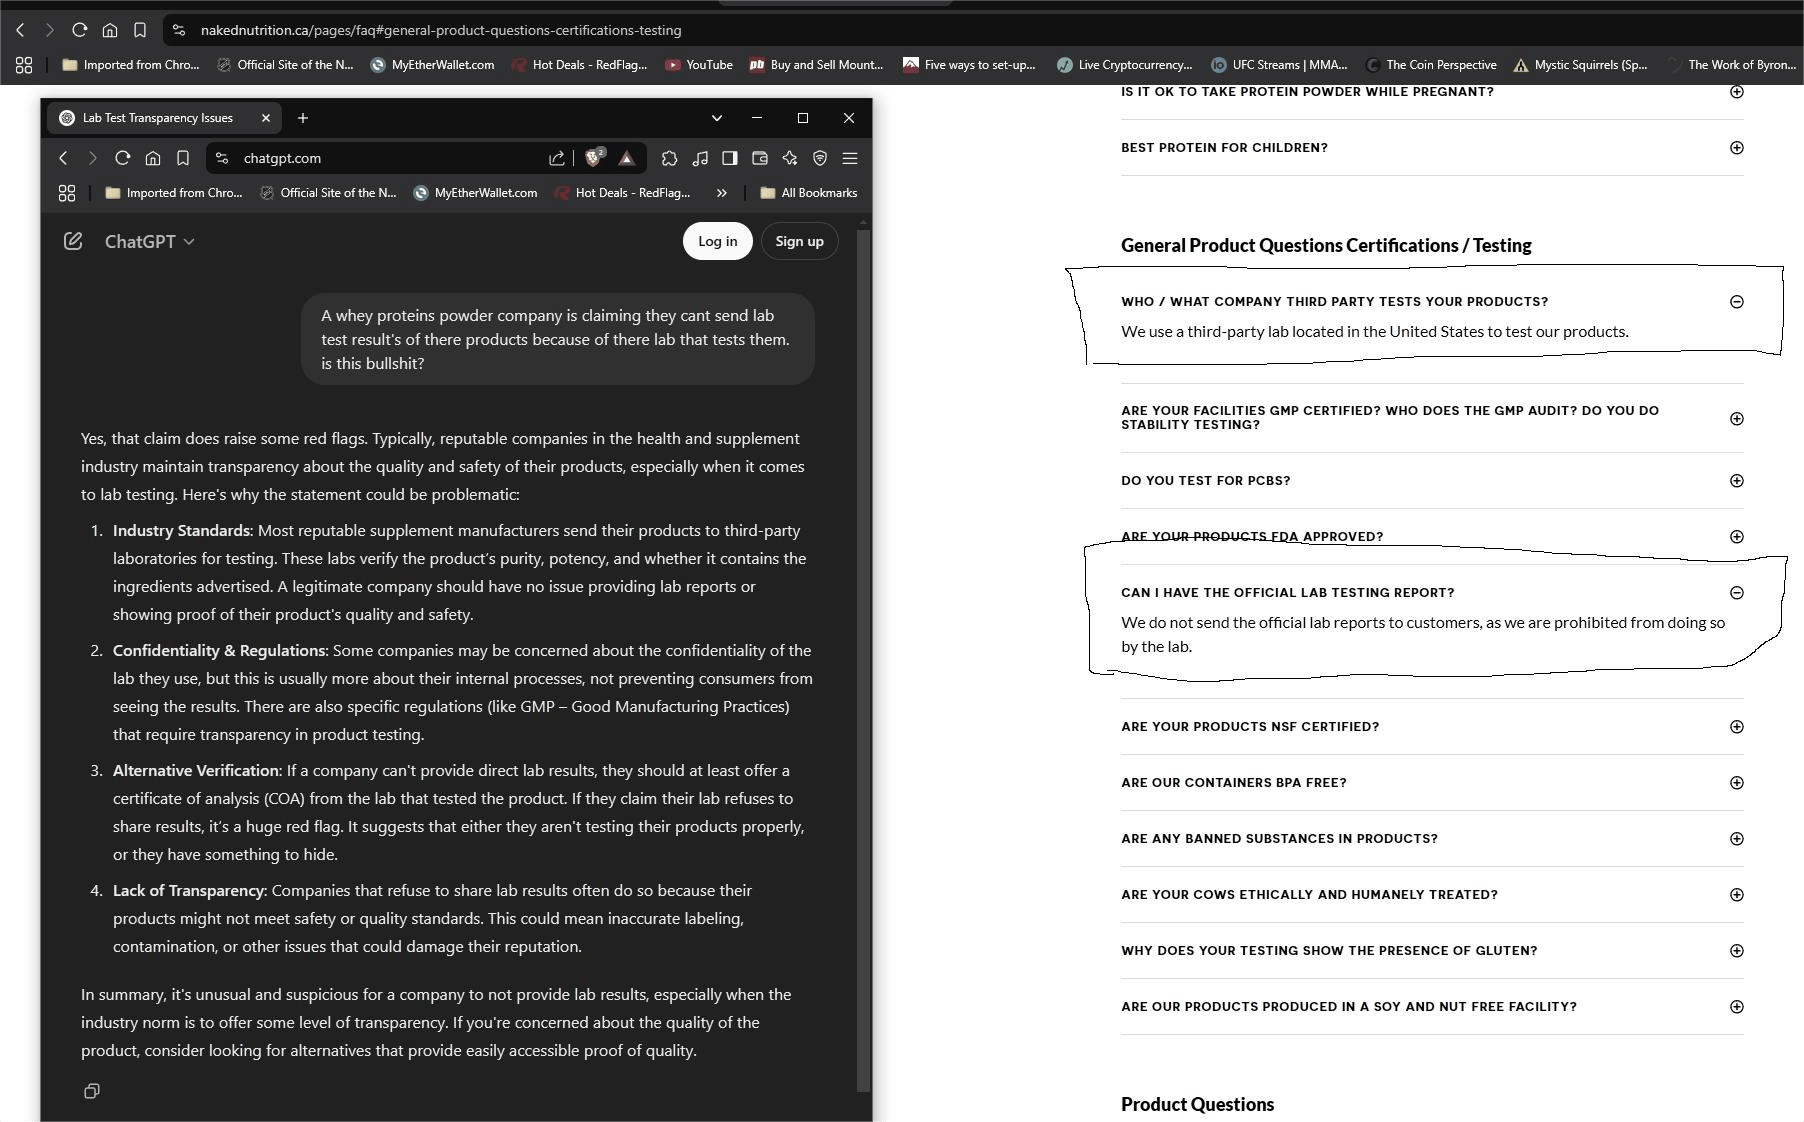This screenshot has height=1122, width=1804.
Task: Start a new chat with the compose icon
Action: (x=73, y=241)
